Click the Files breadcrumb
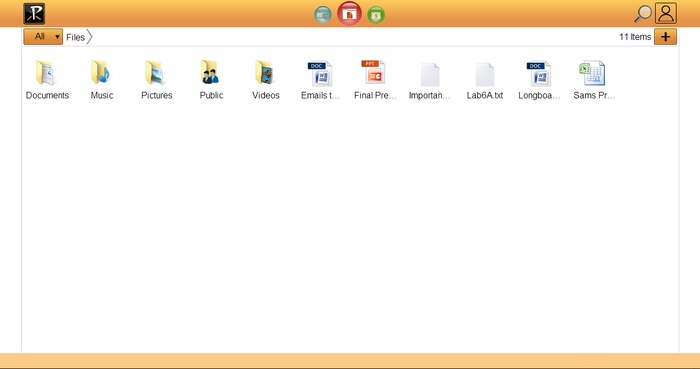The width and height of the screenshot is (700, 369). coord(75,37)
